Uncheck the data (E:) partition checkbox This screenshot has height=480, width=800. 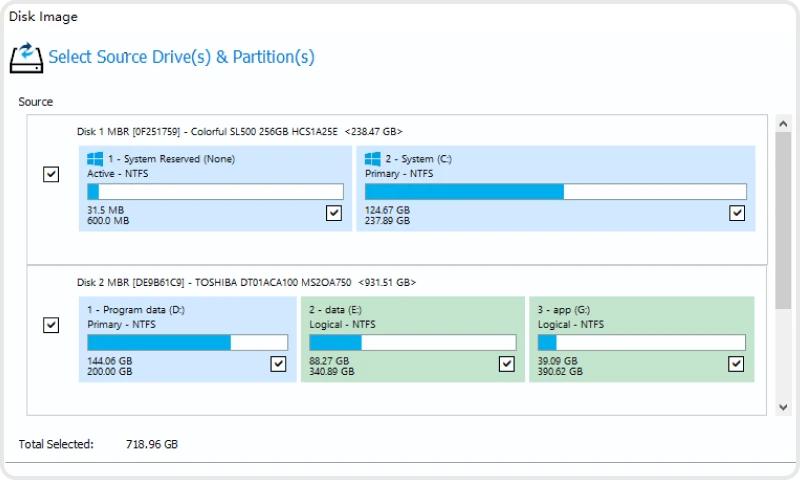507,364
